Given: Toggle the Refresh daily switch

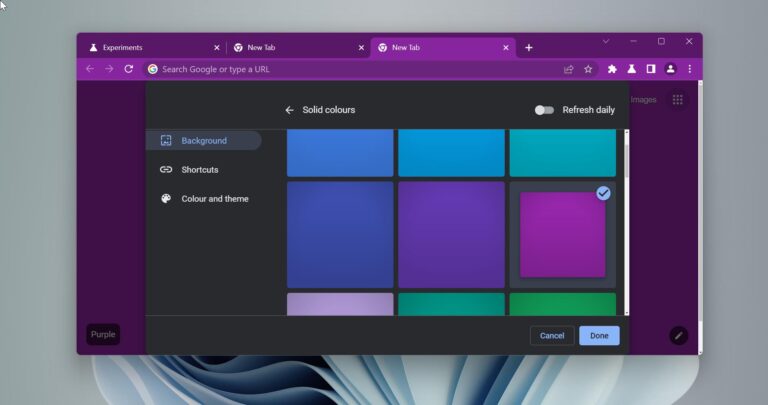Looking at the screenshot, I should pyautogui.click(x=544, y=110).
